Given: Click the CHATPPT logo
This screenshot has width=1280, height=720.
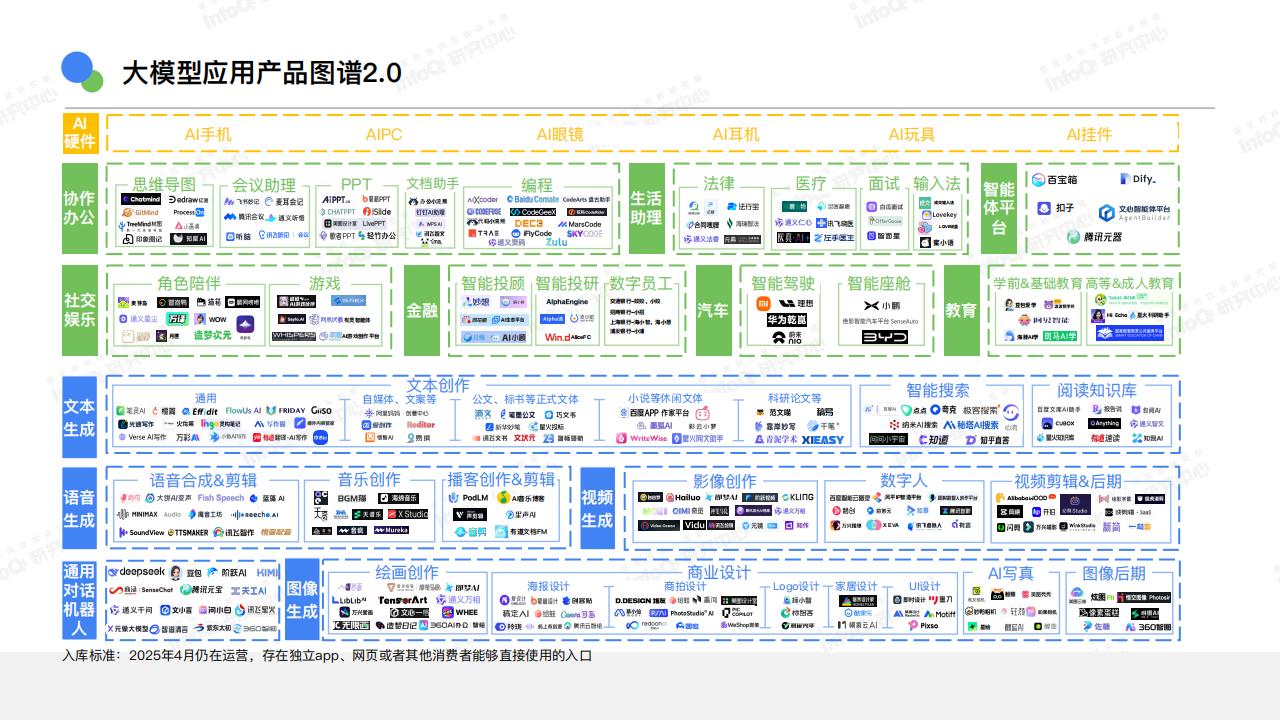Looking at the screenshot, I should [x=337, y=212].
